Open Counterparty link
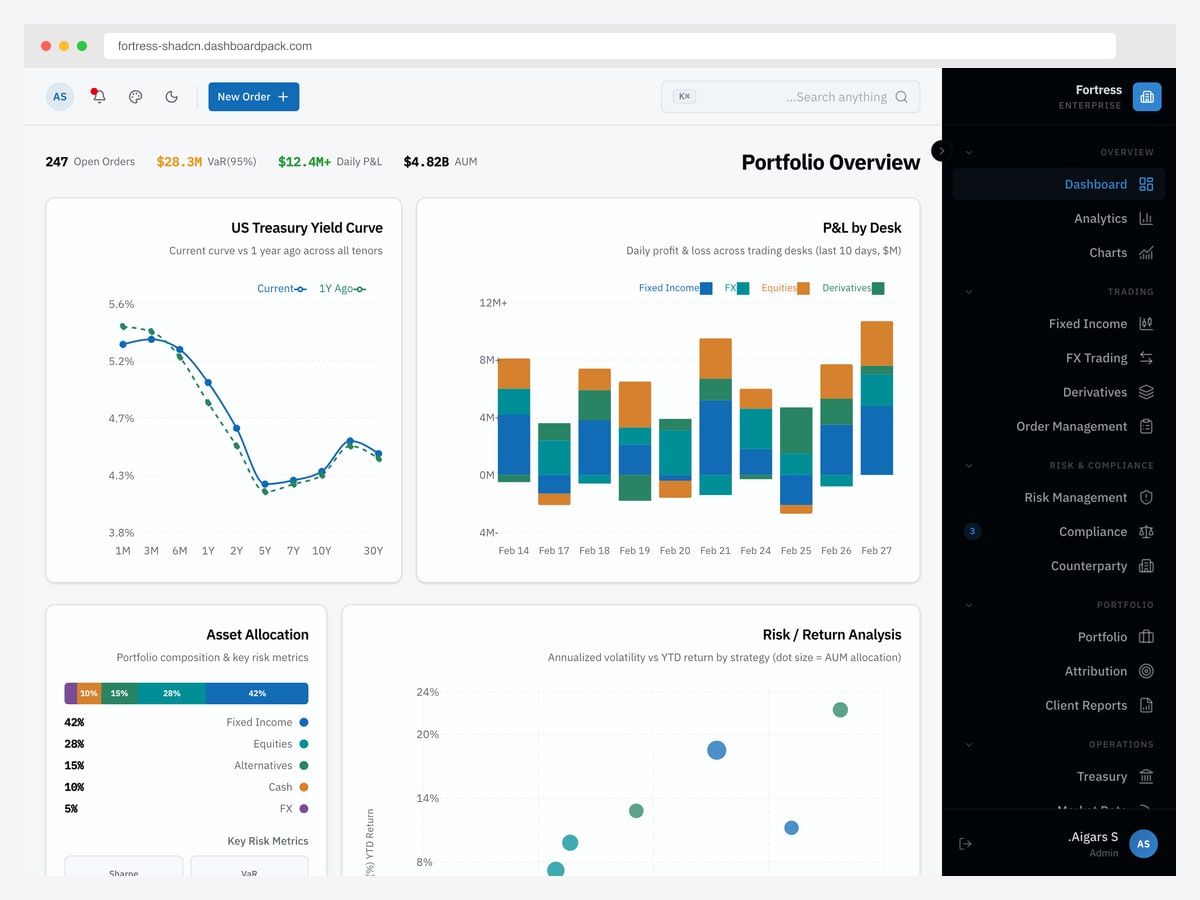 [1059, 566]
